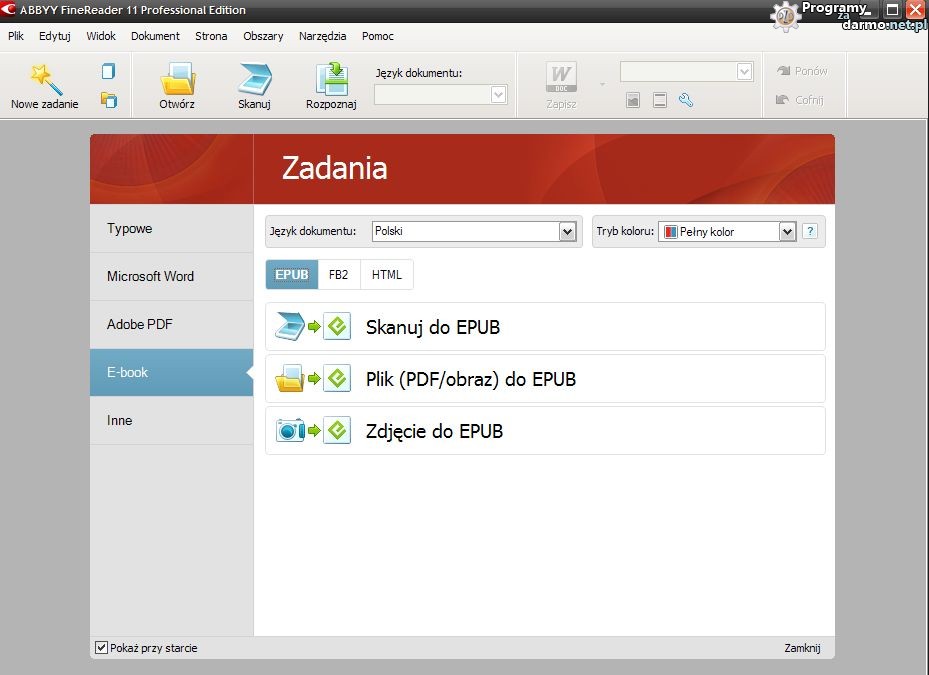Open the Dokument menu
Viewport: 929px width, 675px height.
pyautogui.click(x=155, y=36)
